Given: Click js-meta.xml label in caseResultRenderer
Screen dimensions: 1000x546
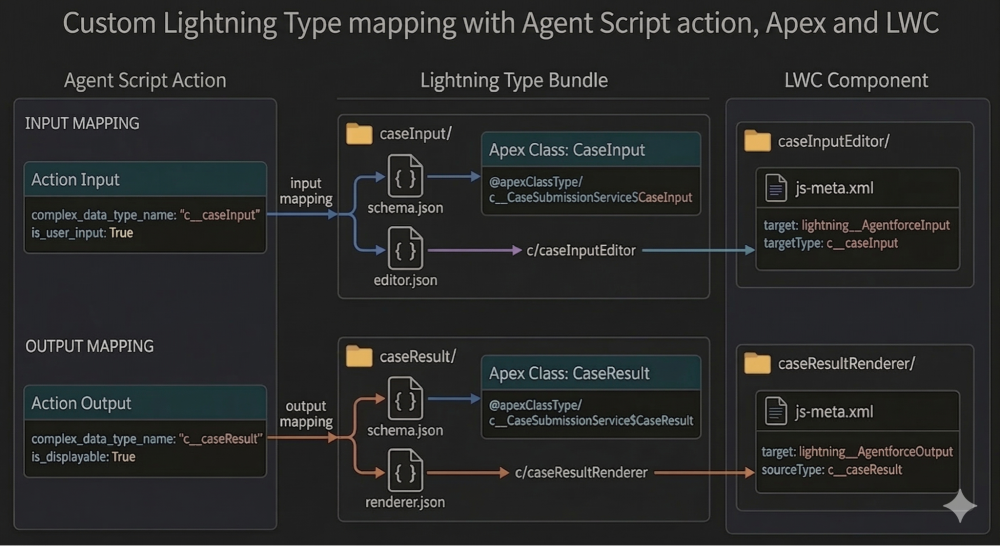Looking at the screenshot, I should [x=834, y=411].
